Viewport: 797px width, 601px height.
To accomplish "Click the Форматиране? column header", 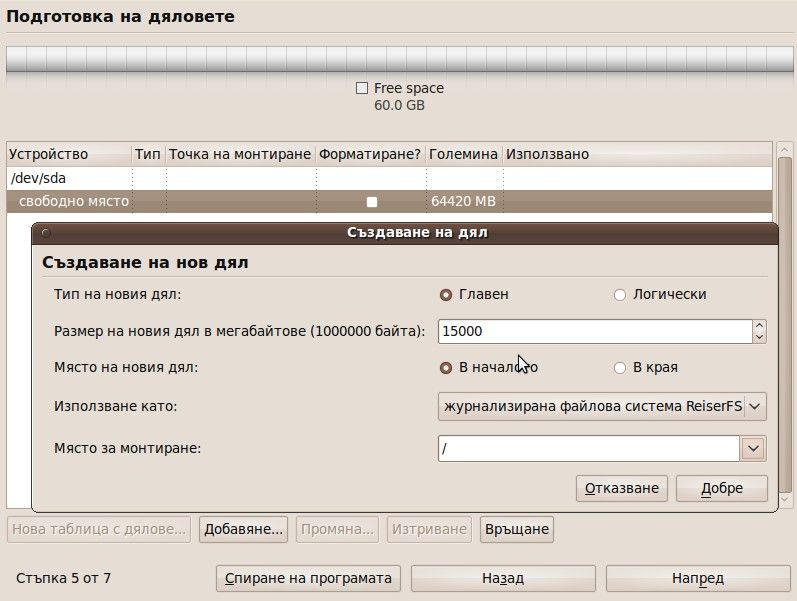I will (x=370, y=154).
